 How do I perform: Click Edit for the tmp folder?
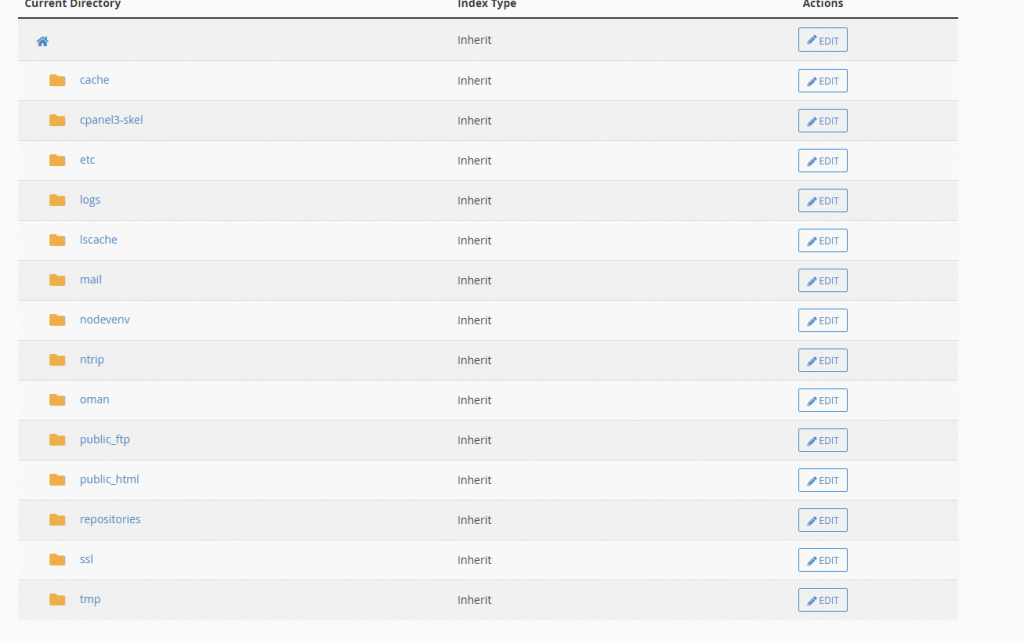point(822,600)
